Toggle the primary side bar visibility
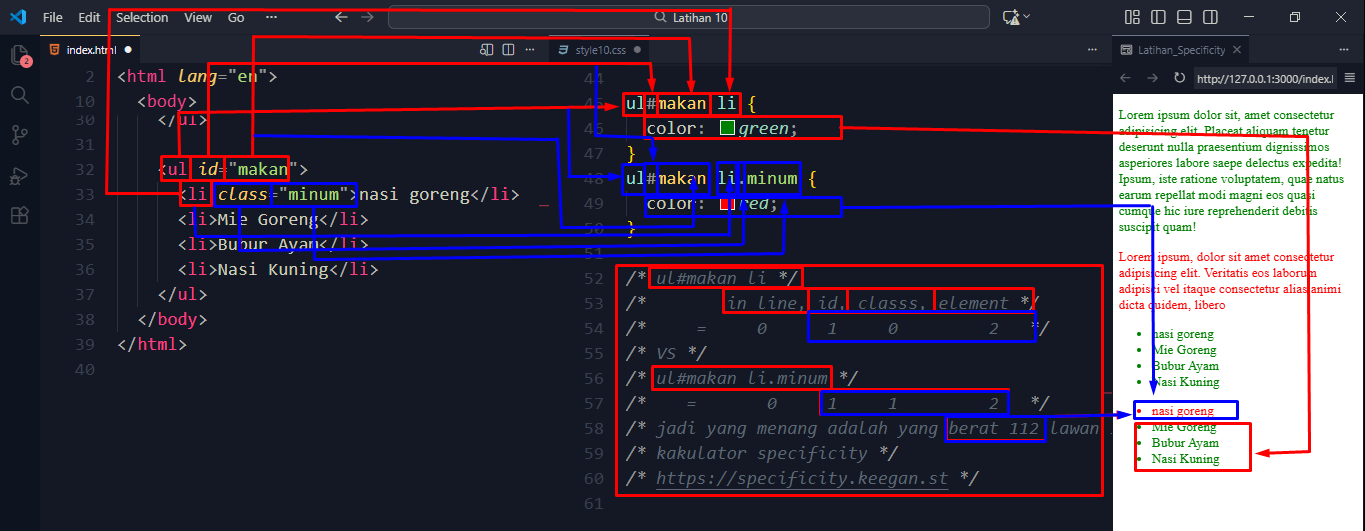 pyautogui.click(x=1158, y=17)
